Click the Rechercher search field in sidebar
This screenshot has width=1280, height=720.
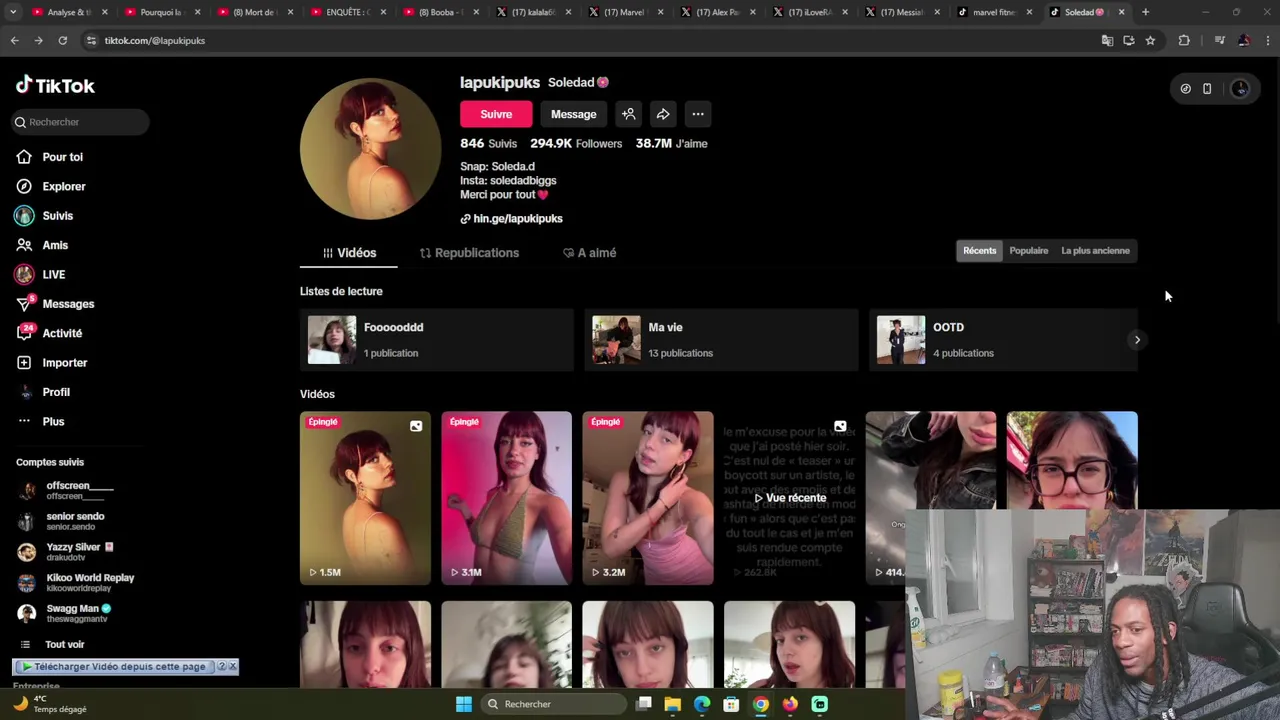tap(80, 122)
